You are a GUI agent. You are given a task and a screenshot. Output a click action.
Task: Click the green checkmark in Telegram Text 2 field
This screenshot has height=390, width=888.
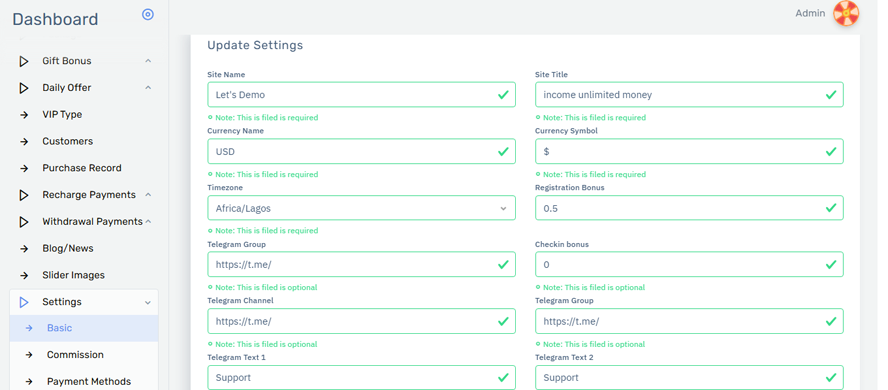tap(831, 378)
